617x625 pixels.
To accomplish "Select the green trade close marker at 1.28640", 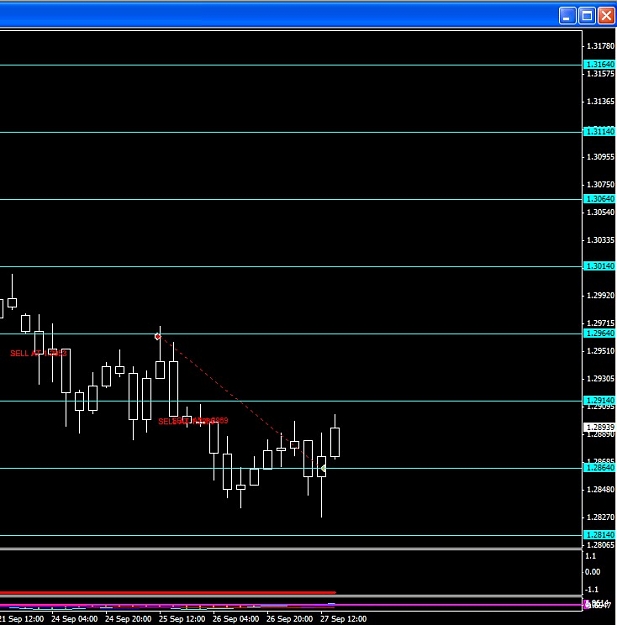I will [323, 469].
